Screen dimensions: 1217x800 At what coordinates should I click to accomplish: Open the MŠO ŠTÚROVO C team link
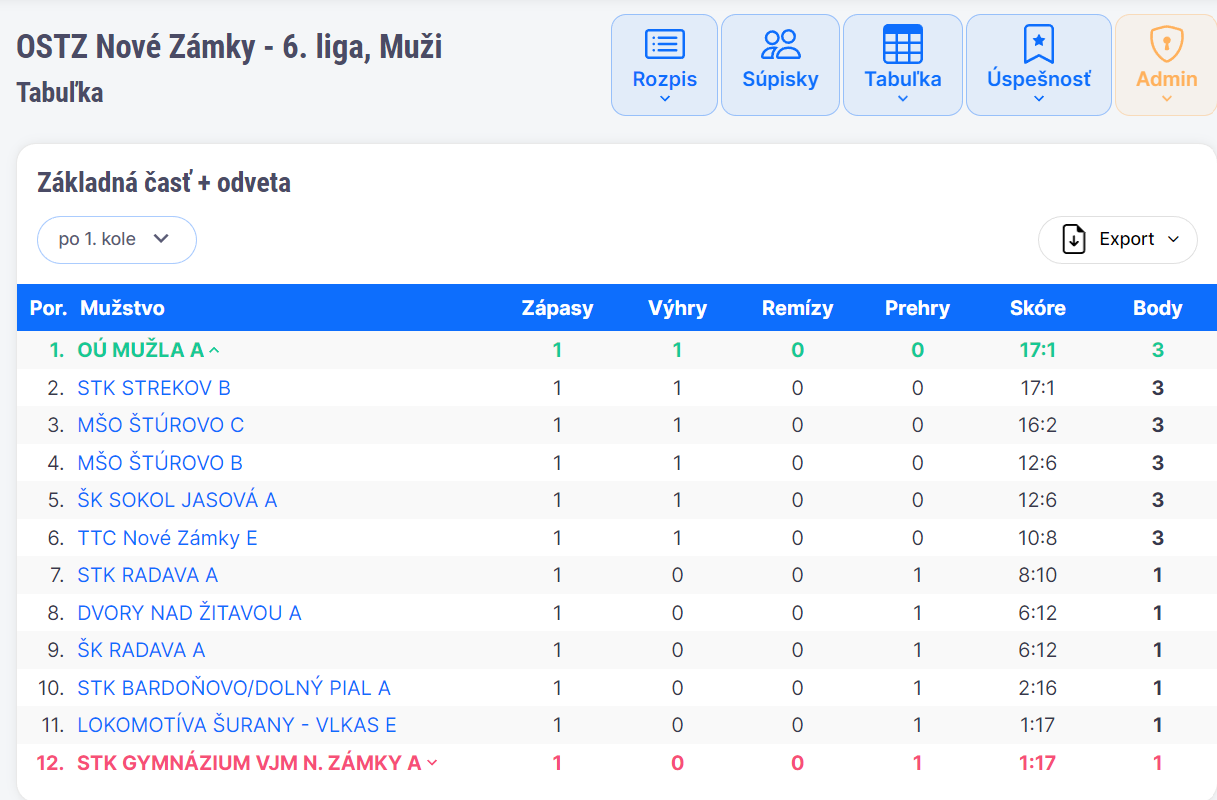tap(161, 425)
